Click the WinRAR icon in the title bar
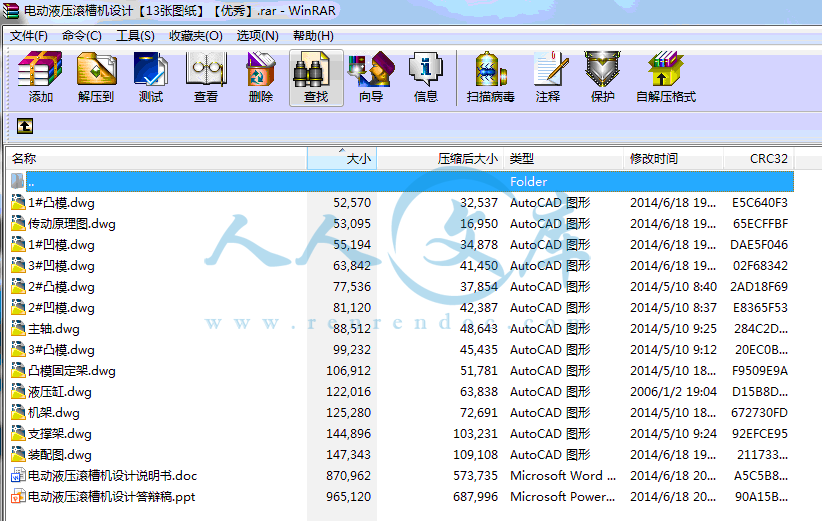 [10, 10]
